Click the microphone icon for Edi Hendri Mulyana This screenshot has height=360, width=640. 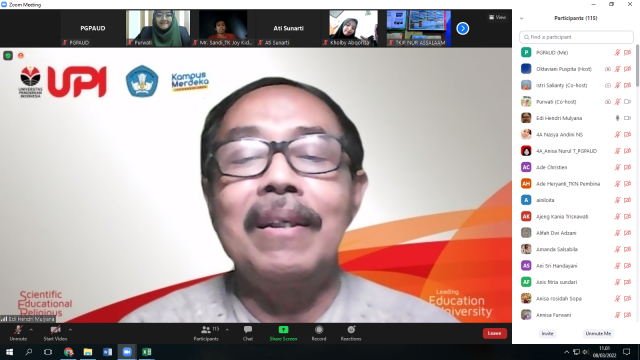pos(618,118)
